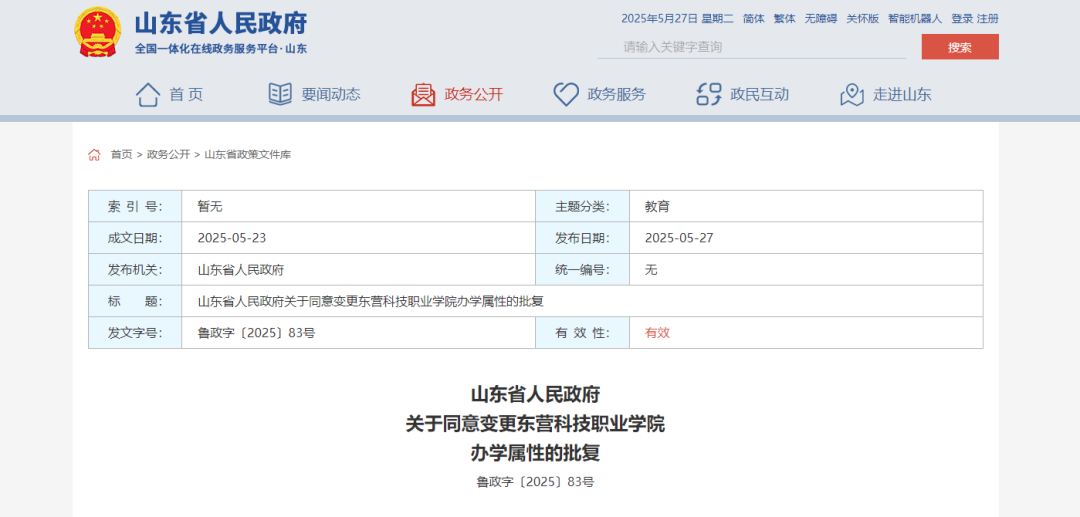Screen dimensions: 1080x517
Task: Click the article heading line 办学属性的批复
Action: (x=535, y=453)
